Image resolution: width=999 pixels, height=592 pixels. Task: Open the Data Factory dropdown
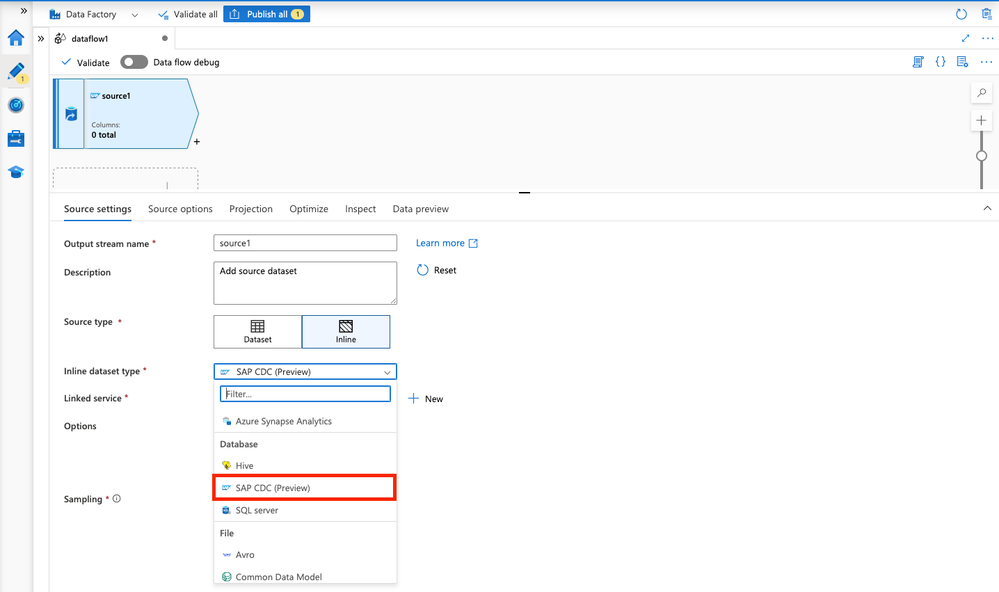94,14
